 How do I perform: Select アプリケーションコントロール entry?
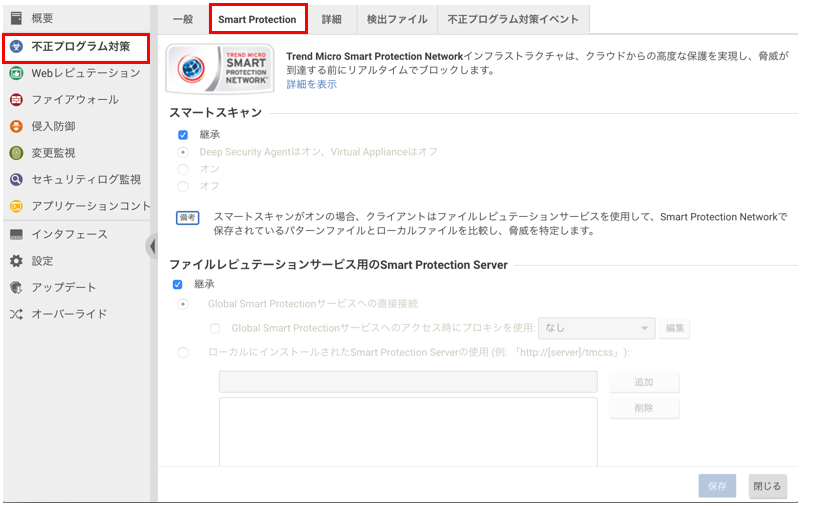pos(91,206)
